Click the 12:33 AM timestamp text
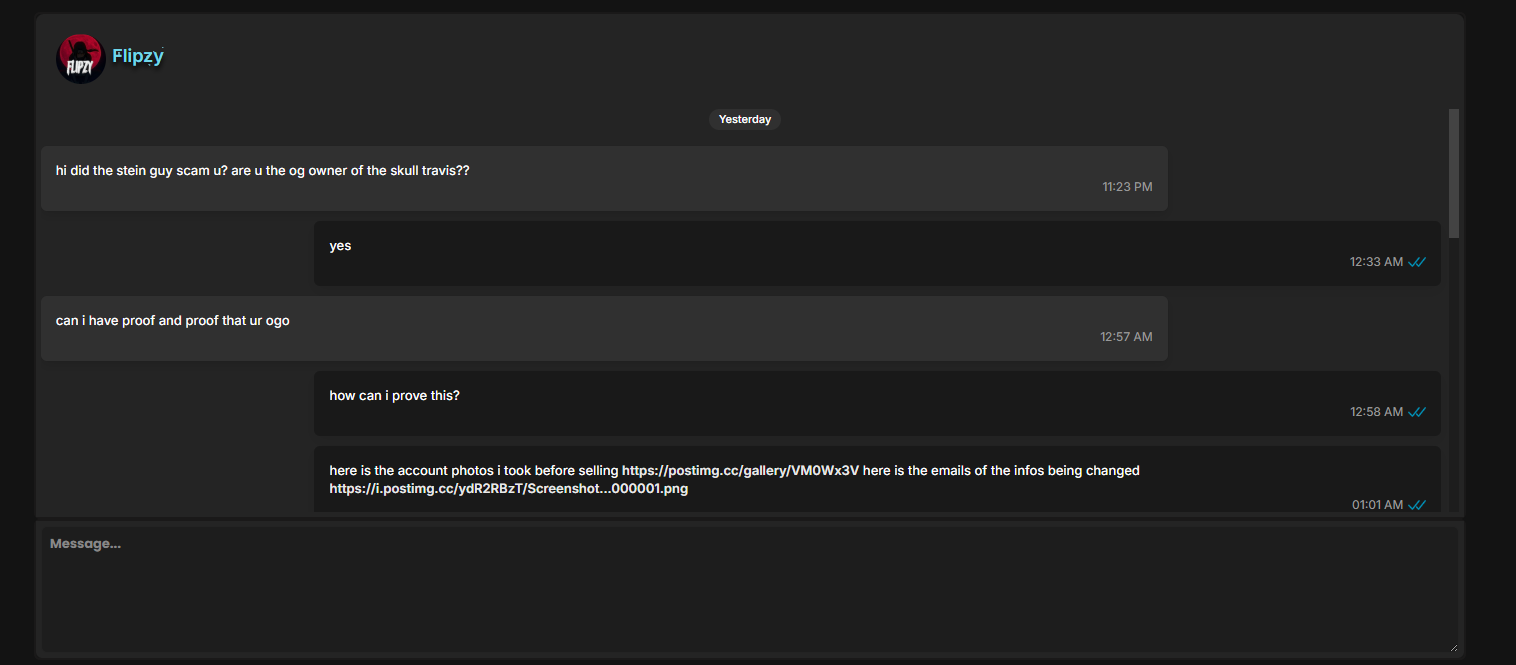The image size is (1516, 665). coord(1376,262)
